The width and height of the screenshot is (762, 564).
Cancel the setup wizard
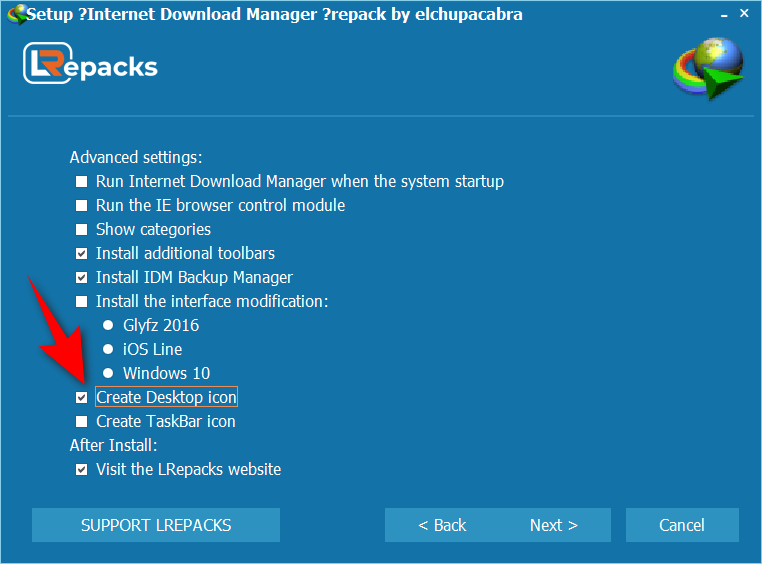tap(682, 525)
